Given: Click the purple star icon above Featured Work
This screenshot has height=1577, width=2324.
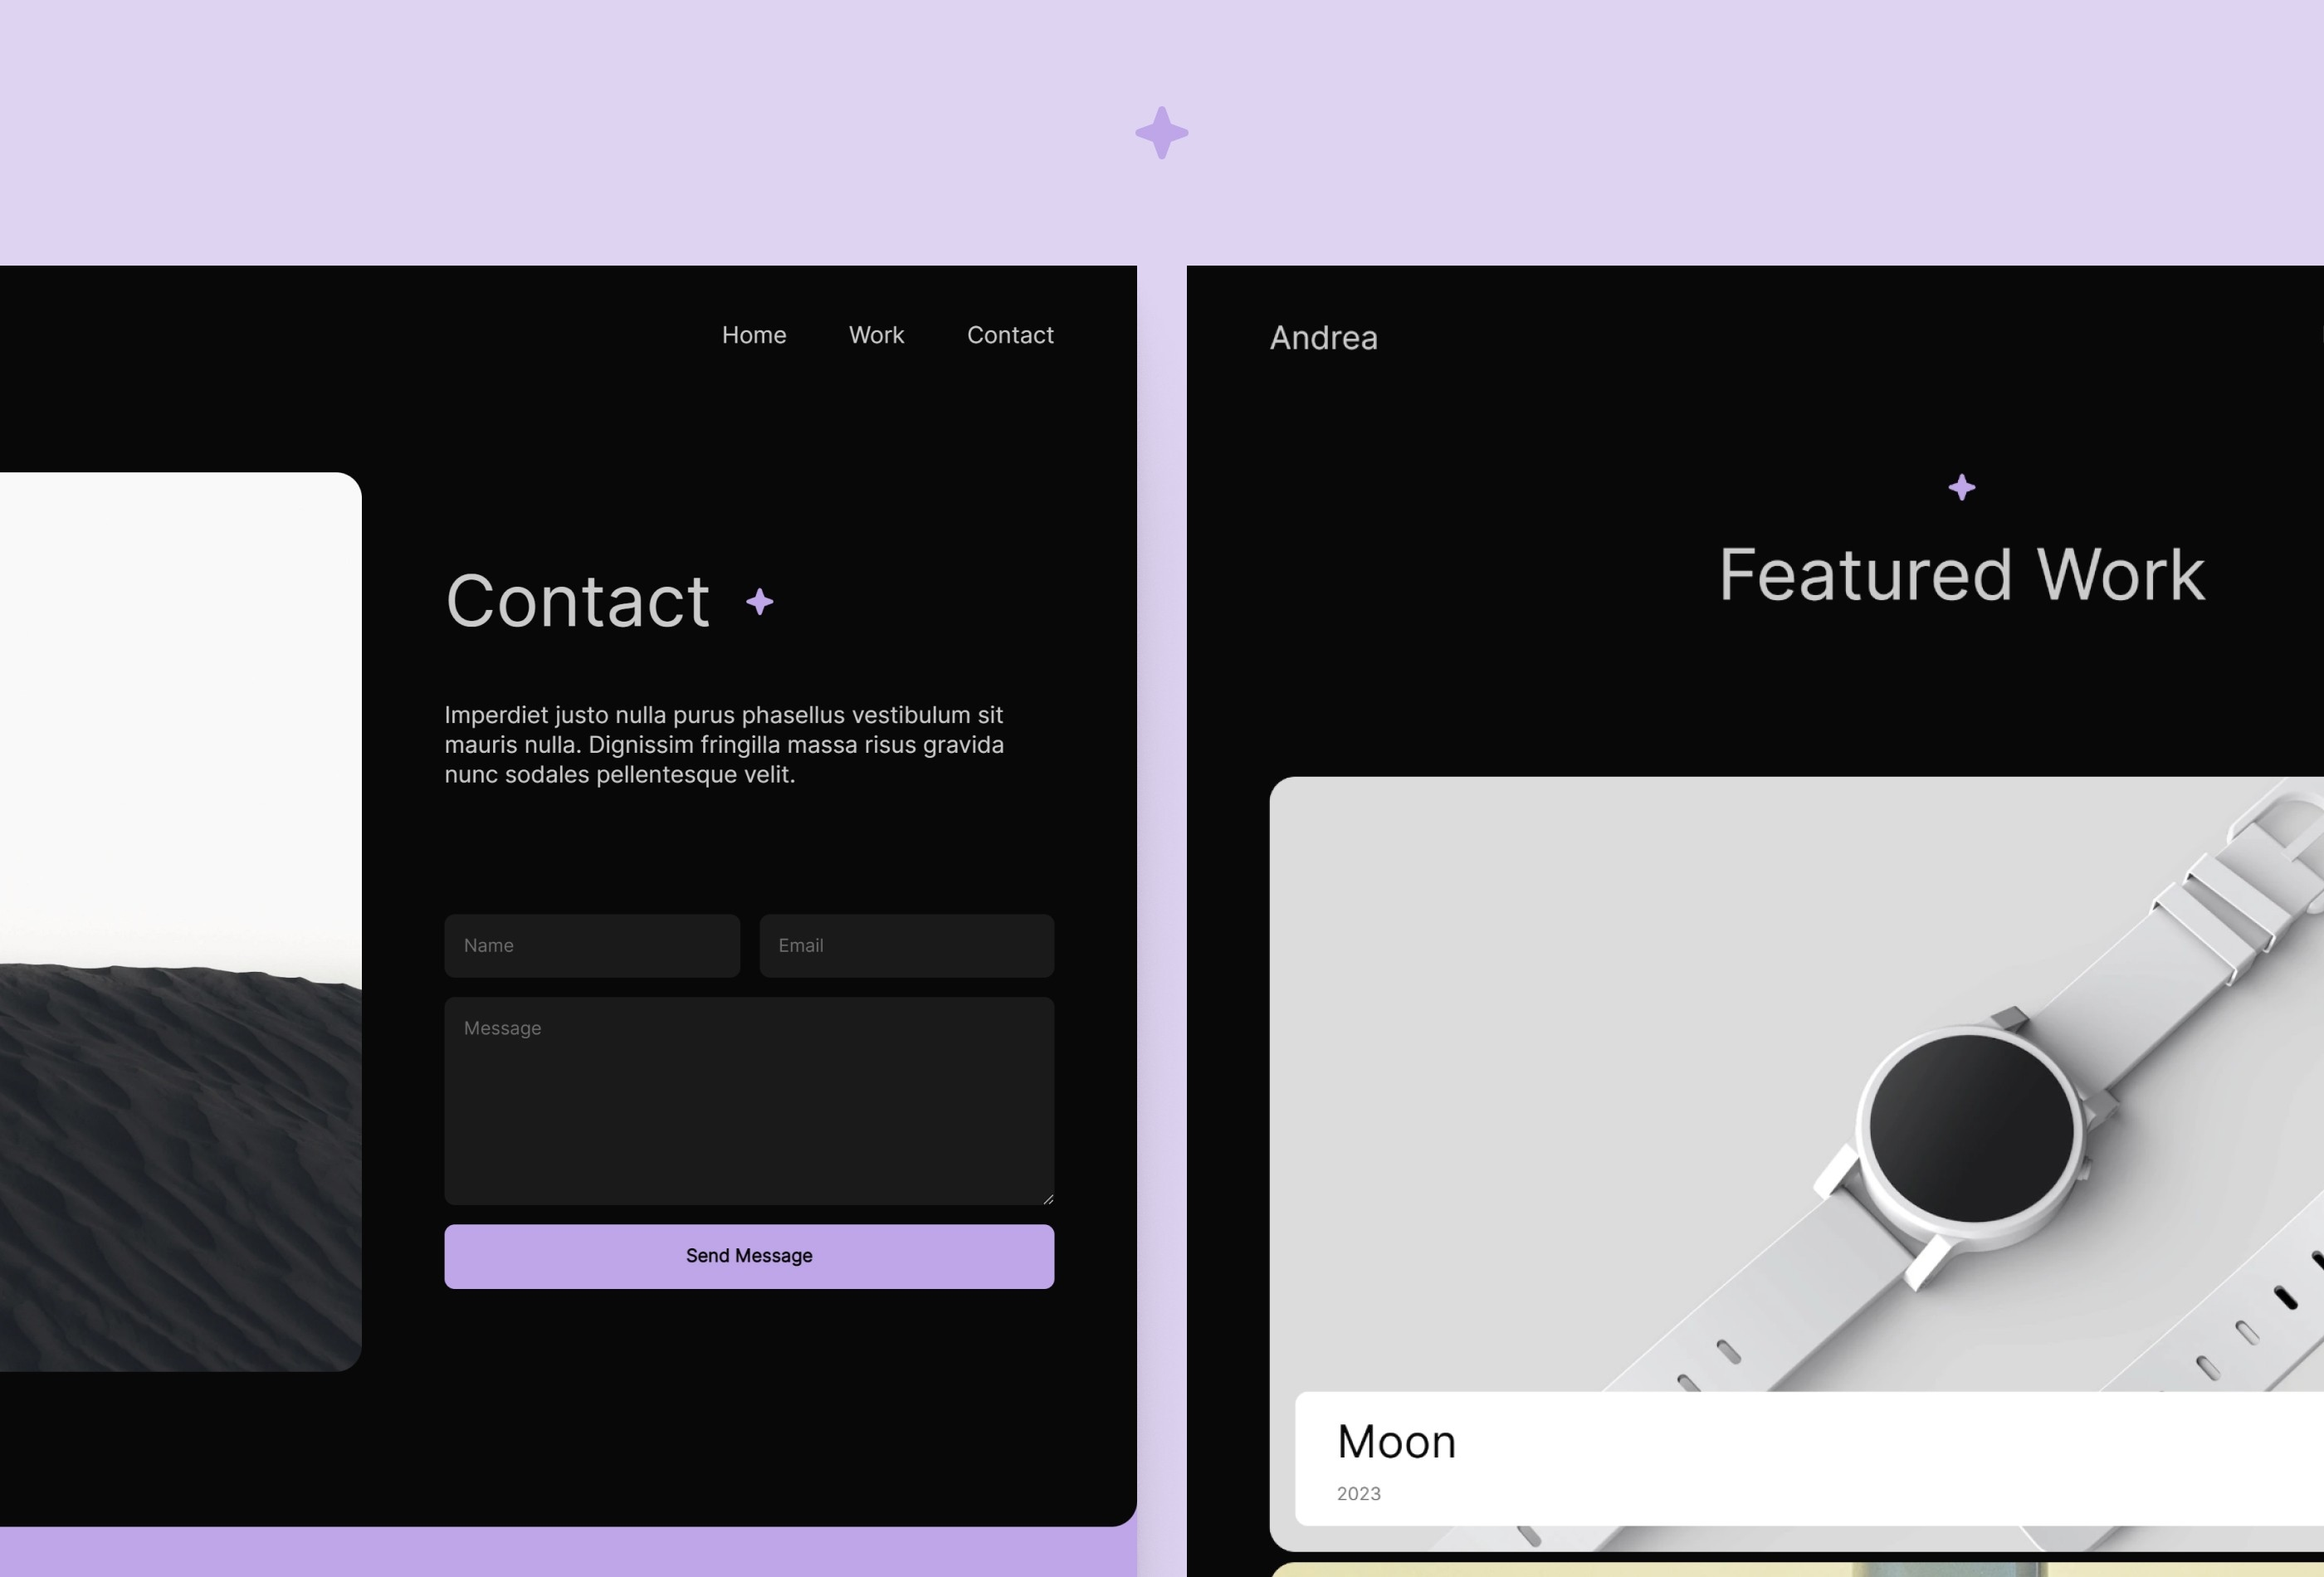Looking at the screenshot, I should [x=1960, y=487].
